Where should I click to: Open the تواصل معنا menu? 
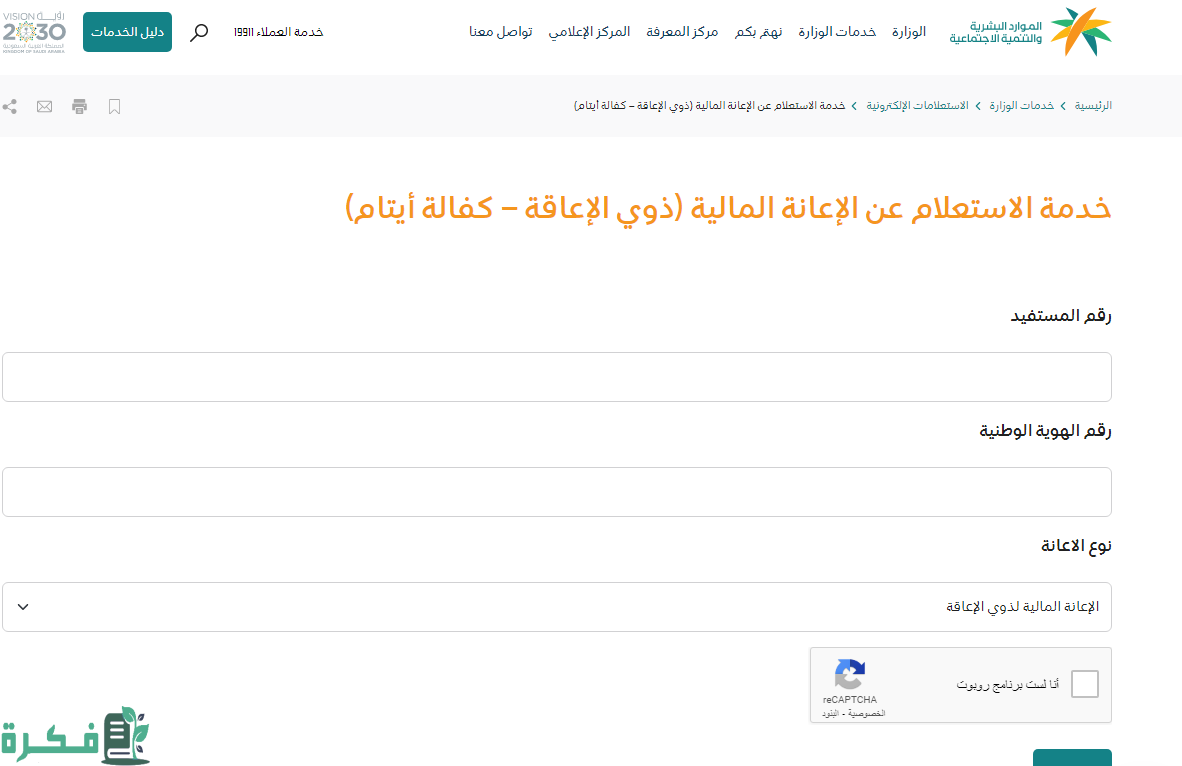tap(501, 32)
